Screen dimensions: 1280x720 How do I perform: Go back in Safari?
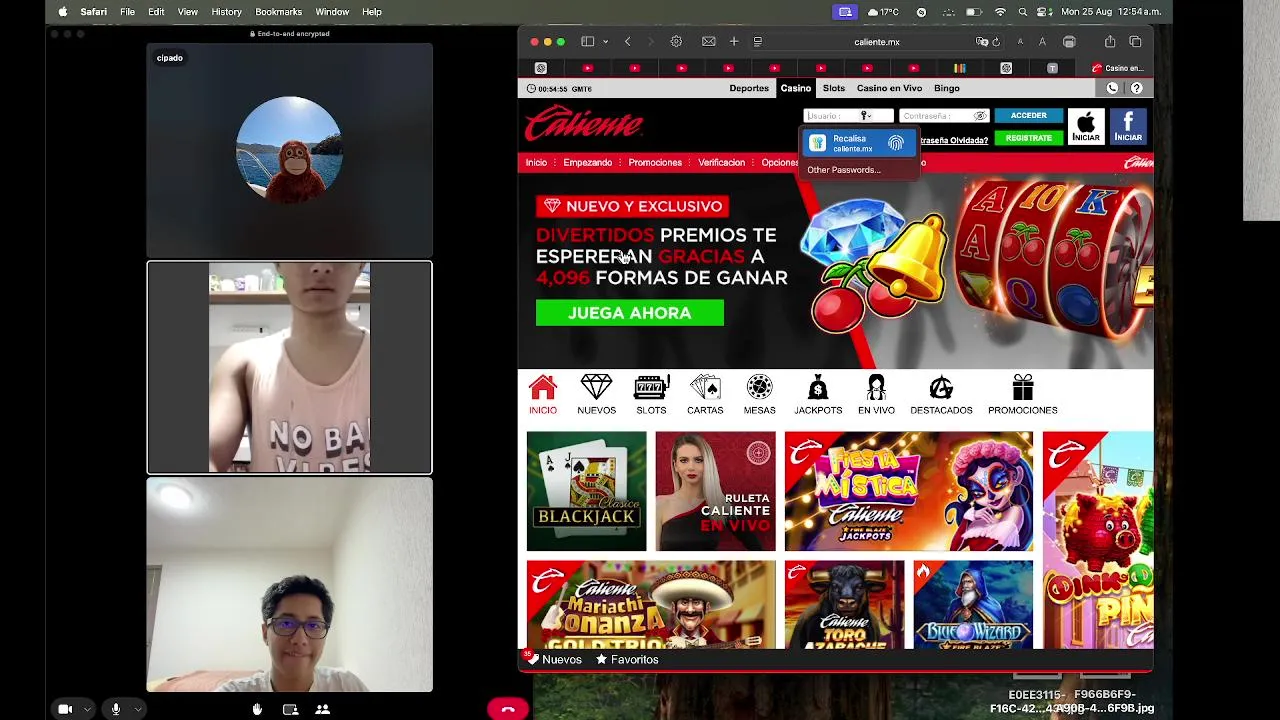(x=627, y=42)
